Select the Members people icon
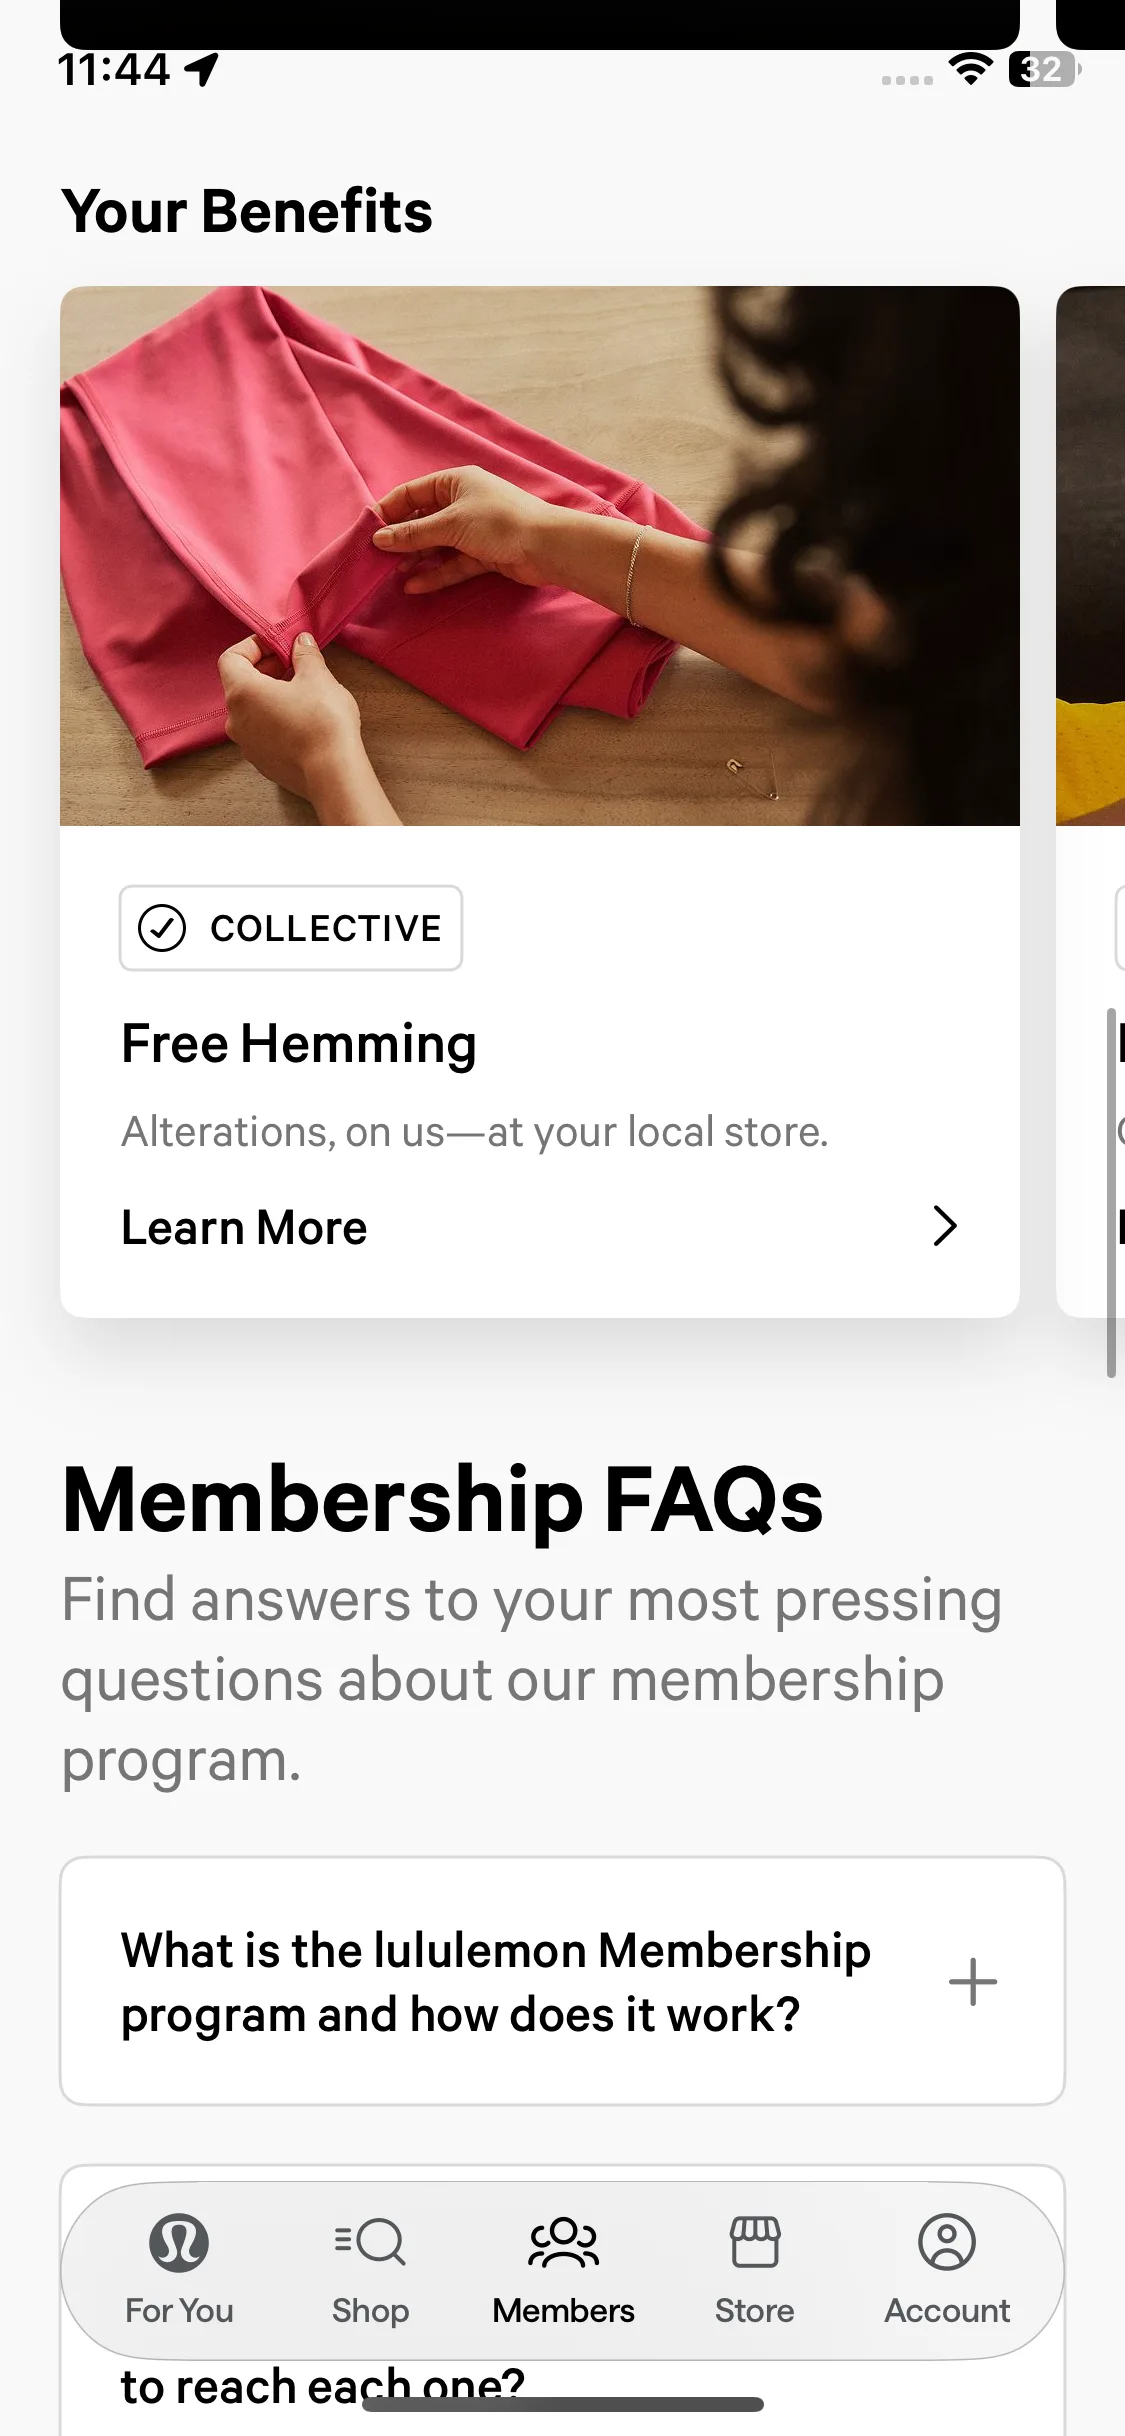 coord(563,2242)
